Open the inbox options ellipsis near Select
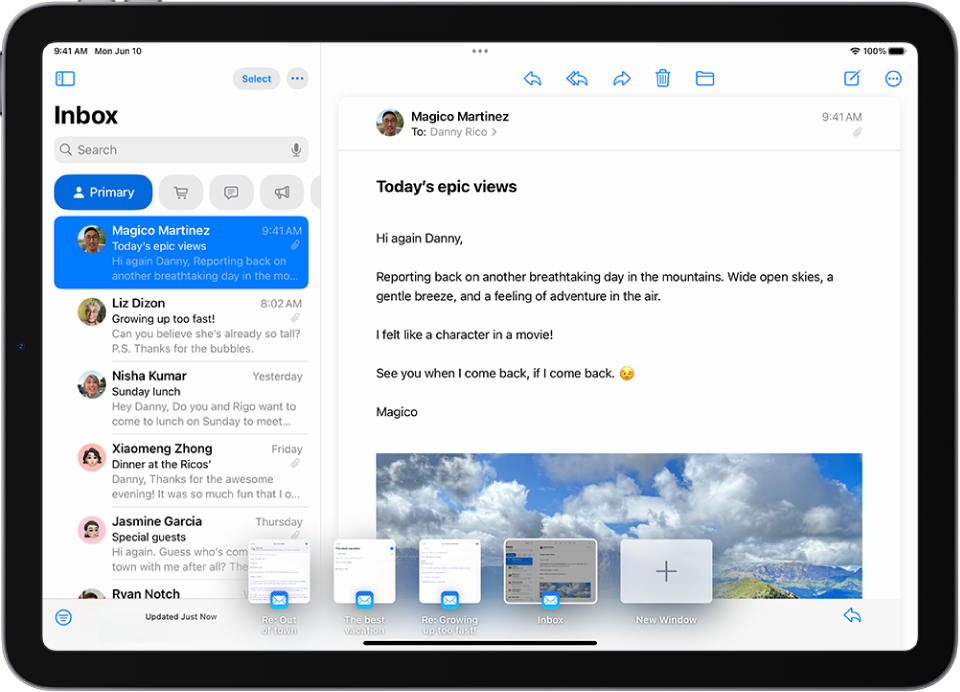Viewport: 960px width, 692px height. coord(297,78)
